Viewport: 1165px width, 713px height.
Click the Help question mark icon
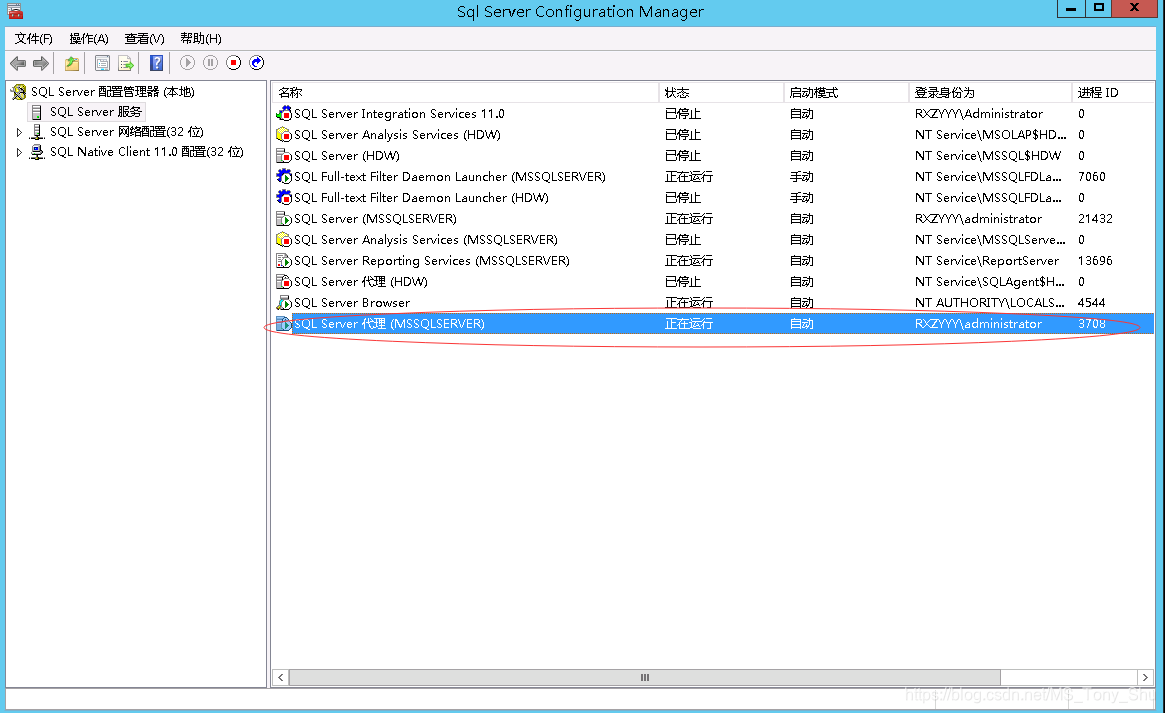click(x=156, y=63)
